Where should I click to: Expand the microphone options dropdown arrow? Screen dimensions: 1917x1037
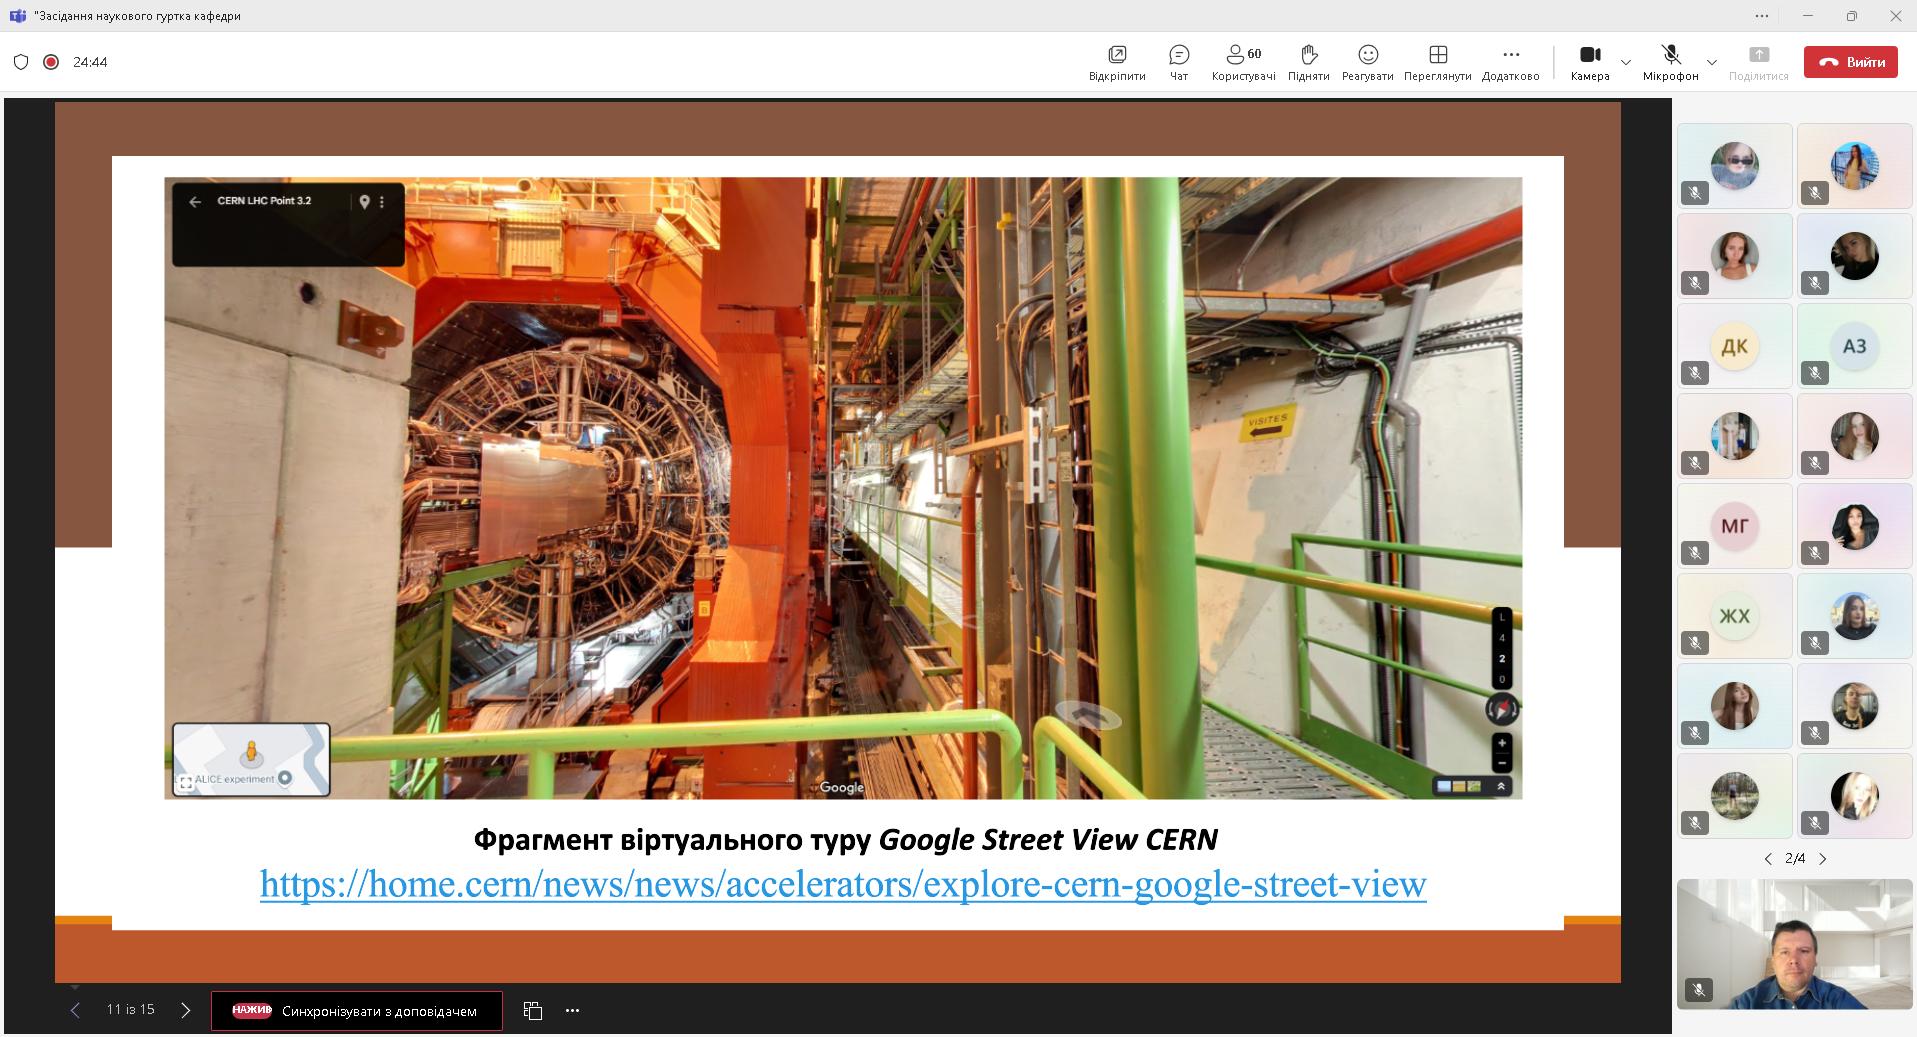(1712, 62)
